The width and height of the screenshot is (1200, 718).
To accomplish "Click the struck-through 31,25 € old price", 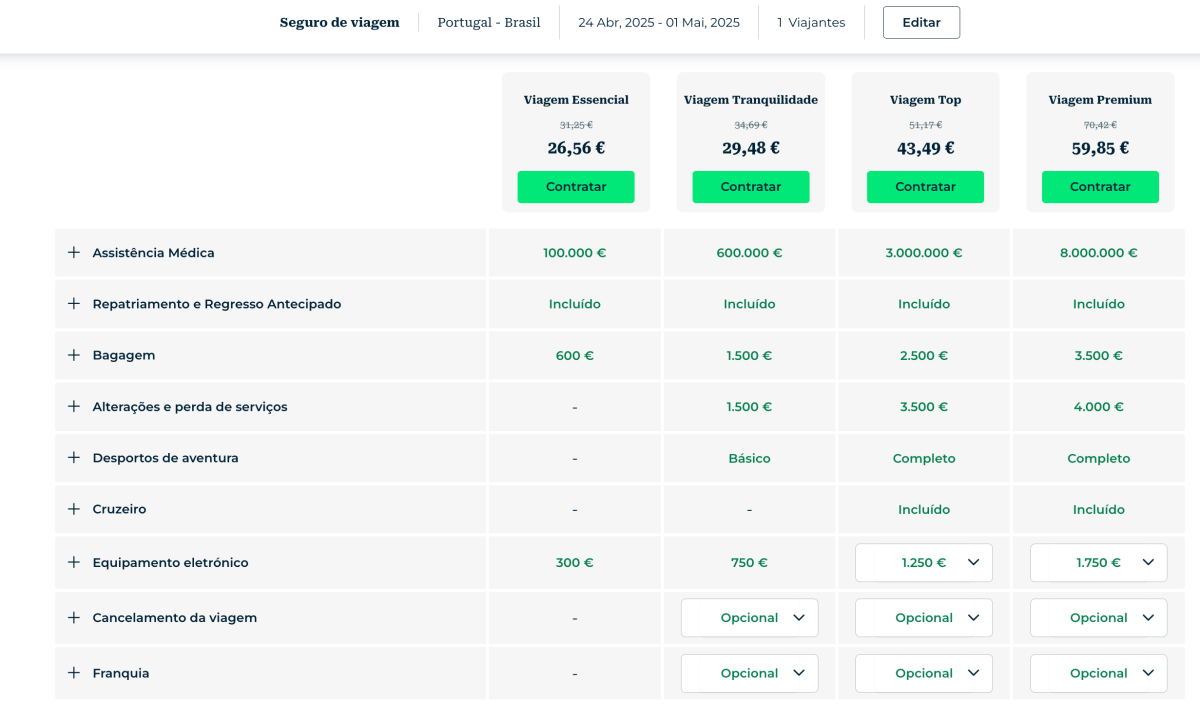I will coord(576,125).
